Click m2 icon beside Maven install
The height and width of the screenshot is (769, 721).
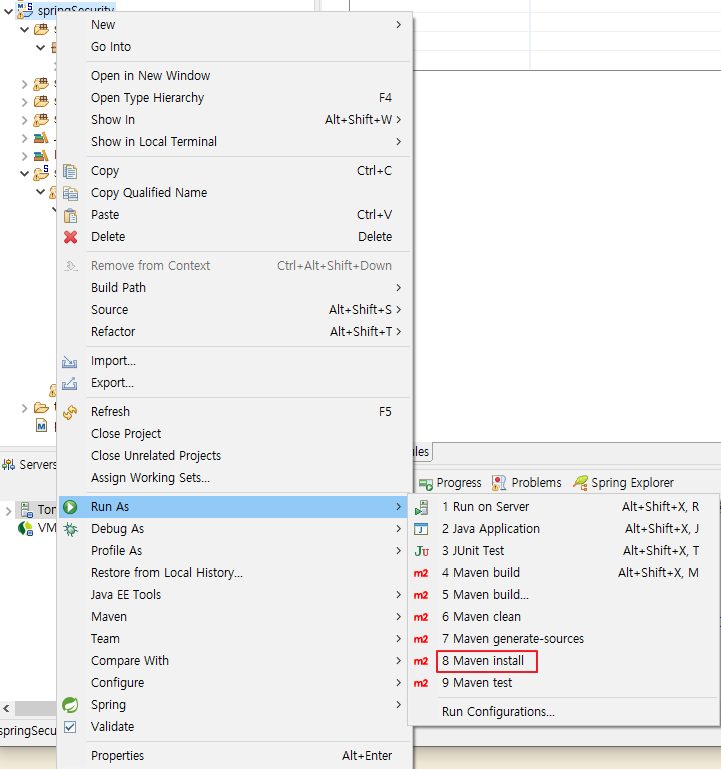coord(421,661)
